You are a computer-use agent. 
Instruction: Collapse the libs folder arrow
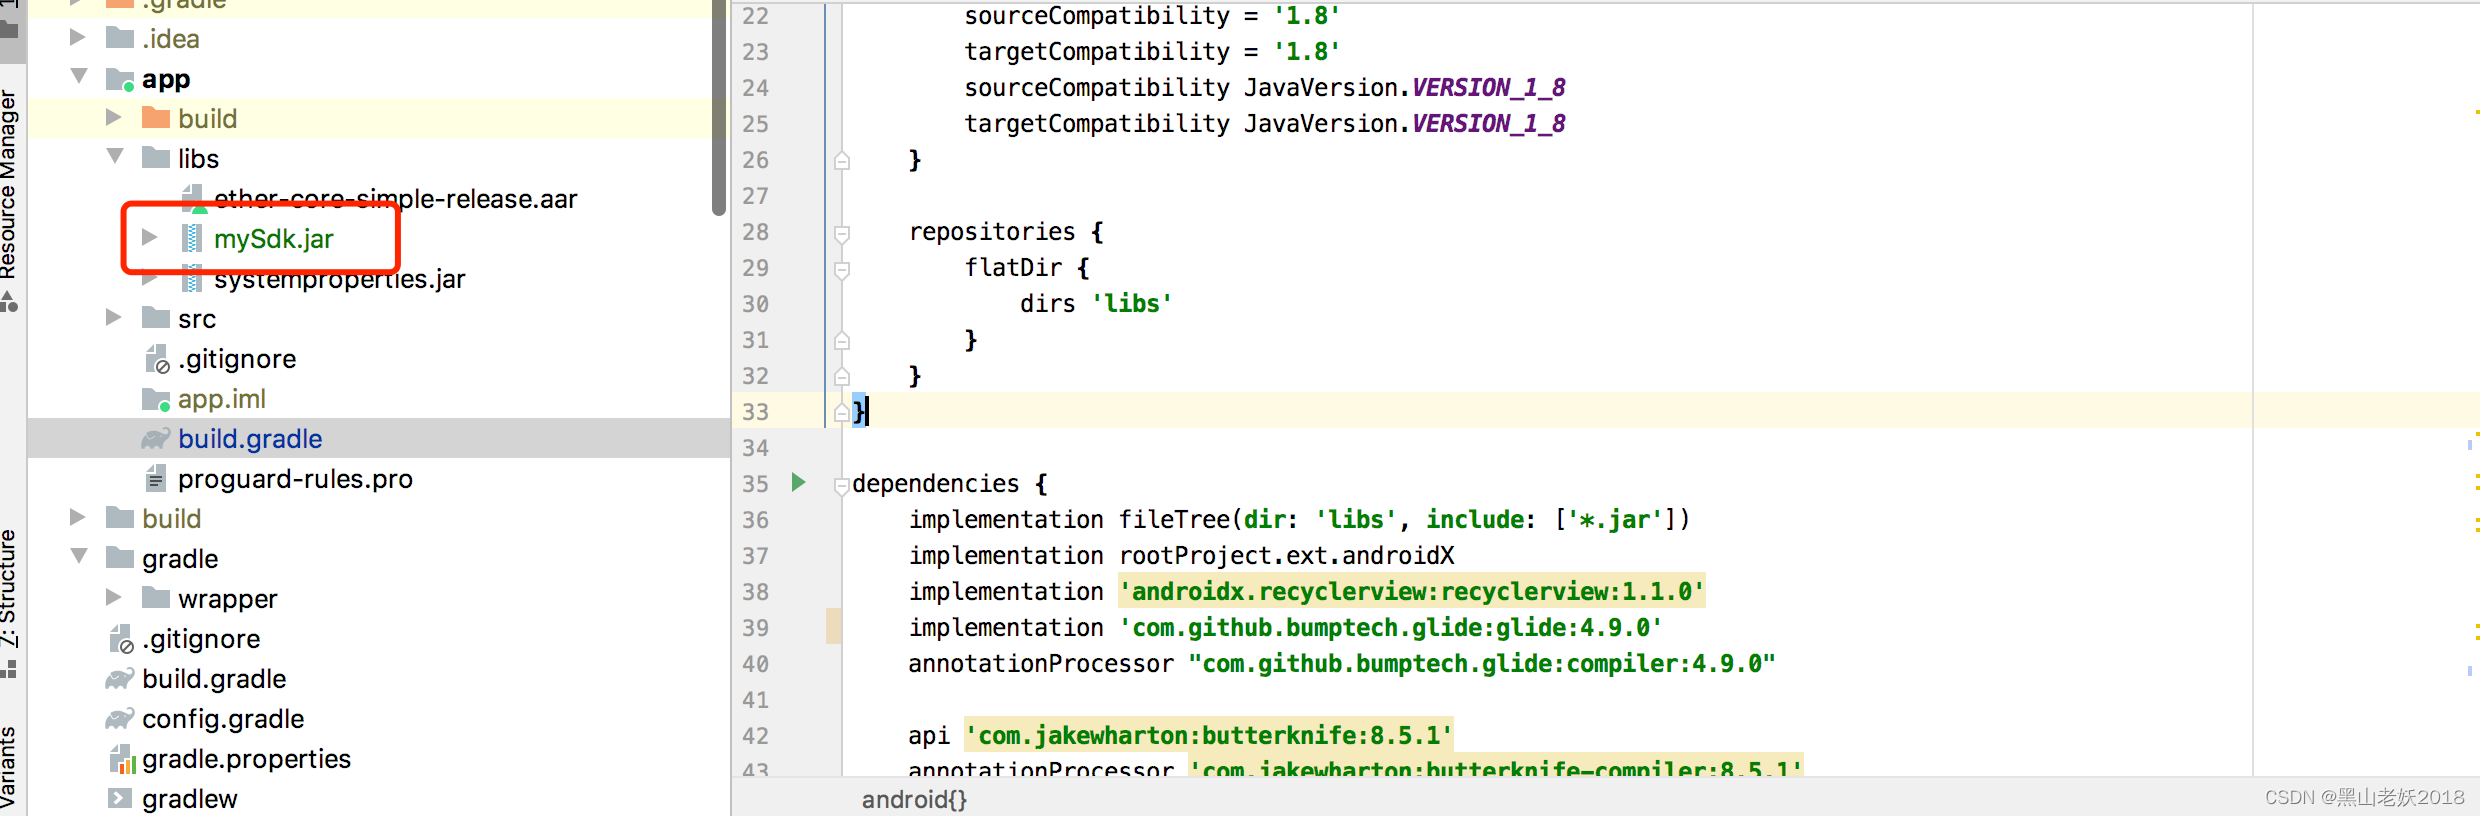[114, 157]
